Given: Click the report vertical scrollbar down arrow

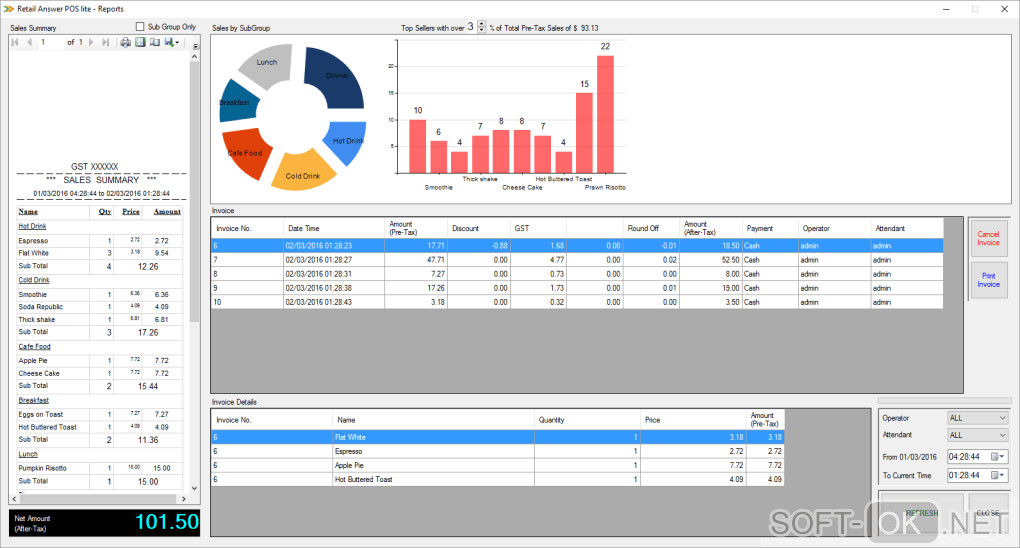Looking at the screenshot, I should pyautogui.click(x=195, y=488).
